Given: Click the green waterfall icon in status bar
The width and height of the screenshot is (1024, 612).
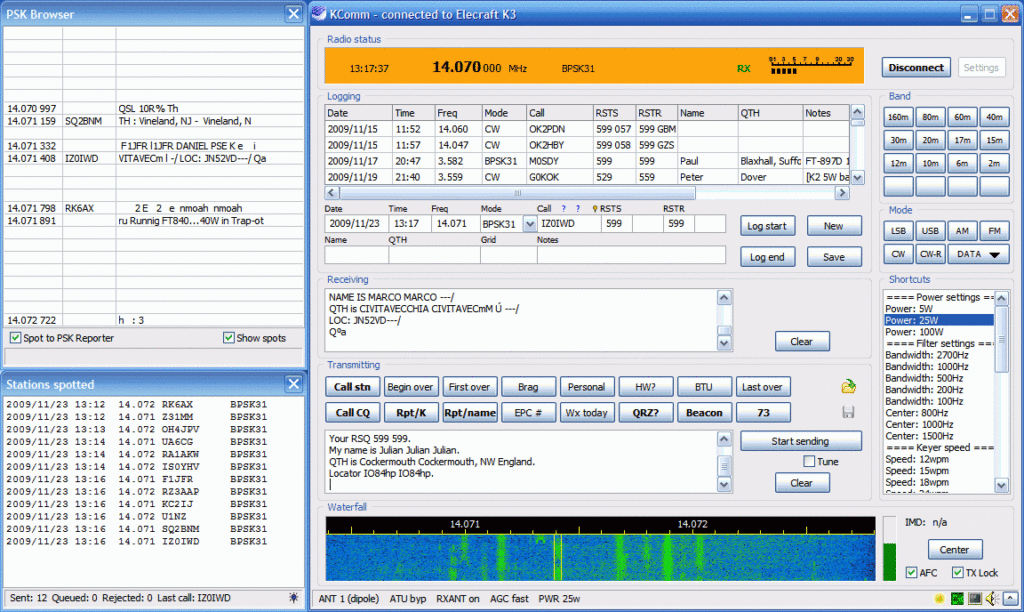Looking at the screenshot, I should tap(957, 598).
